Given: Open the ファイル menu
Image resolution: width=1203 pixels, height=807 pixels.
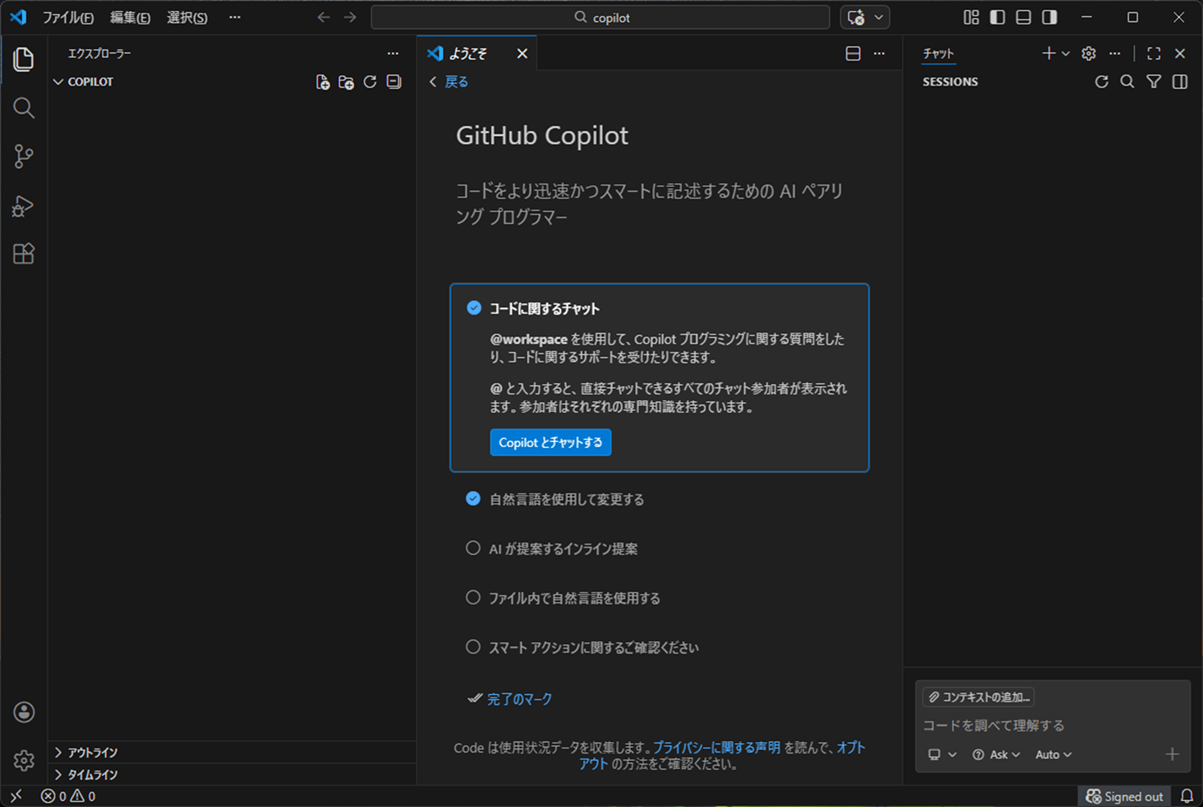Looking at the screenshot, I should [x=69, y=17].
